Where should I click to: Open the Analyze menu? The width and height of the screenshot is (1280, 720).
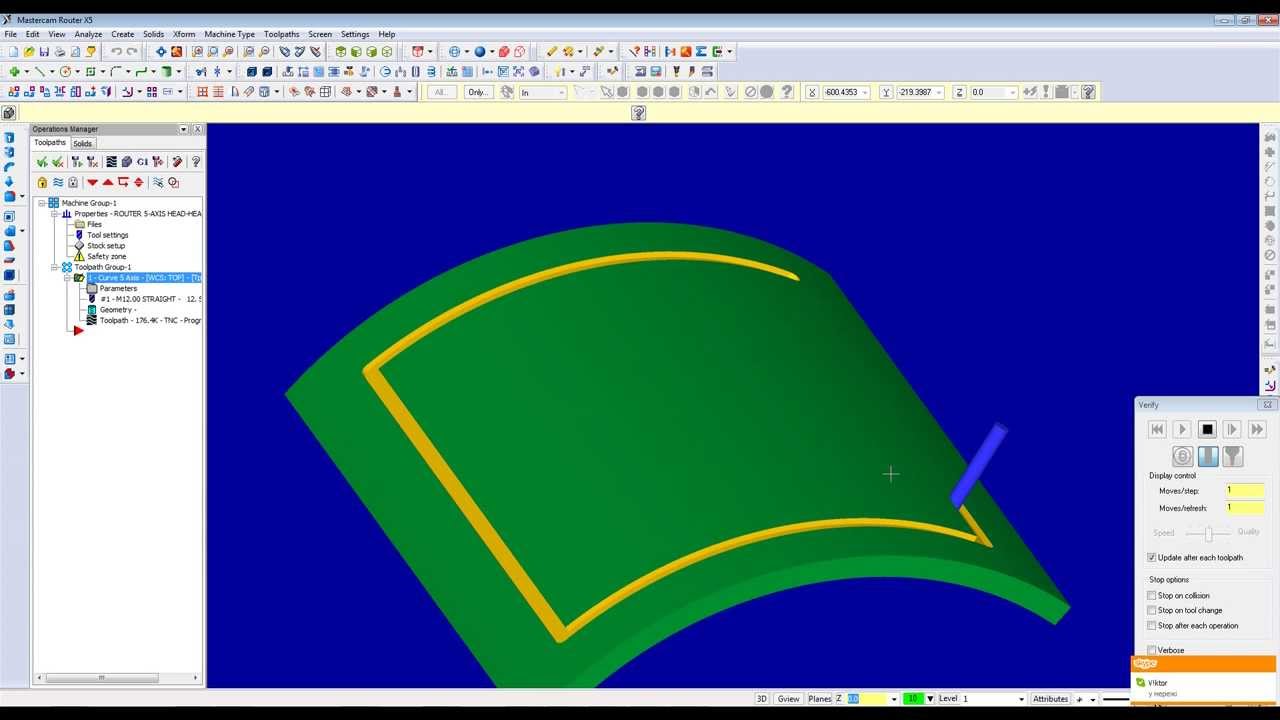[88, 34]
